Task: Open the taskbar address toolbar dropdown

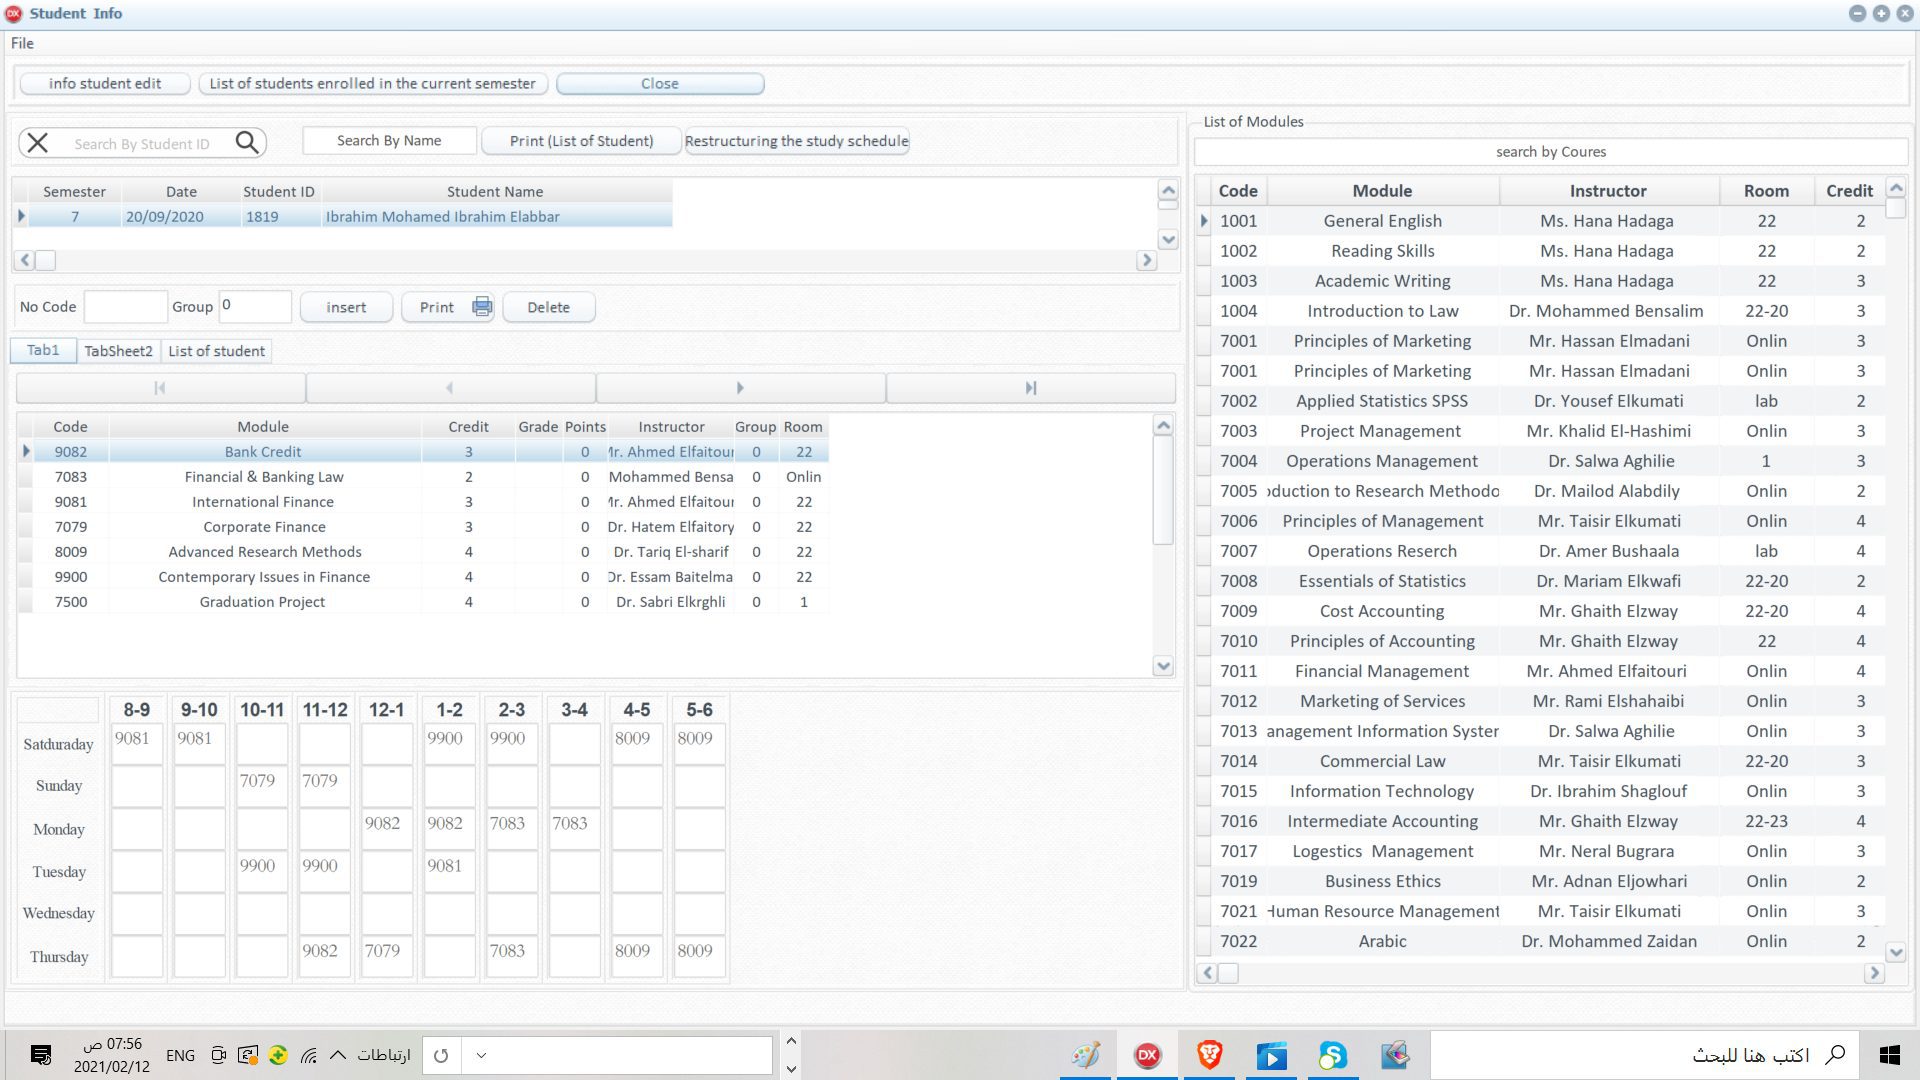Action: (481, 1055)
